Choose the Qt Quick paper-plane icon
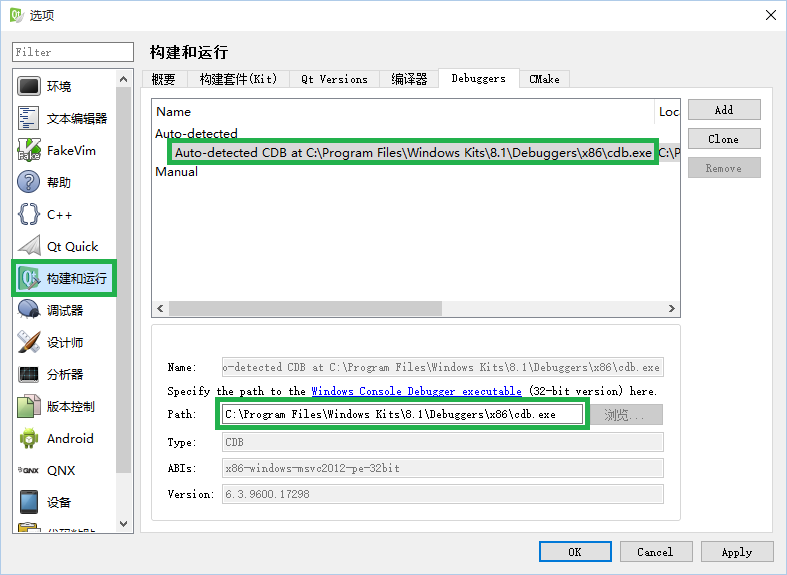 pyautogui.click(x=29, y=246)
